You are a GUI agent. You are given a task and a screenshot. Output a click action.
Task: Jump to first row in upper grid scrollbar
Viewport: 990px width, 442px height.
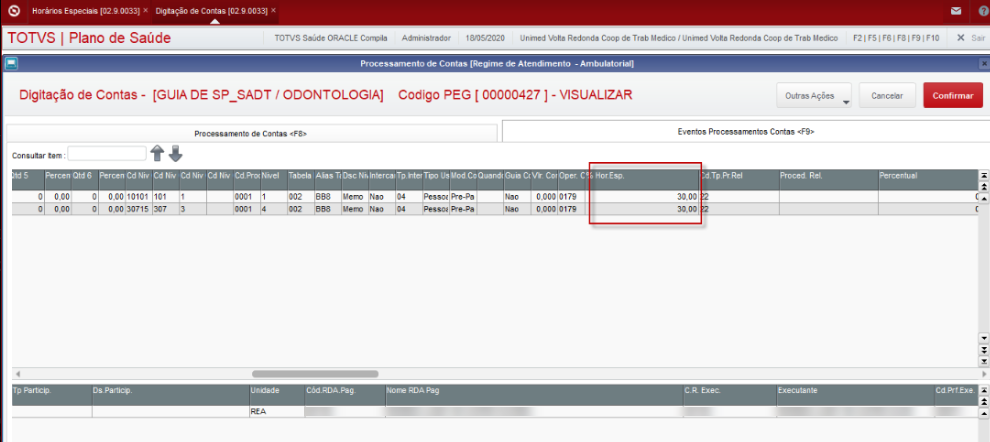983,175
